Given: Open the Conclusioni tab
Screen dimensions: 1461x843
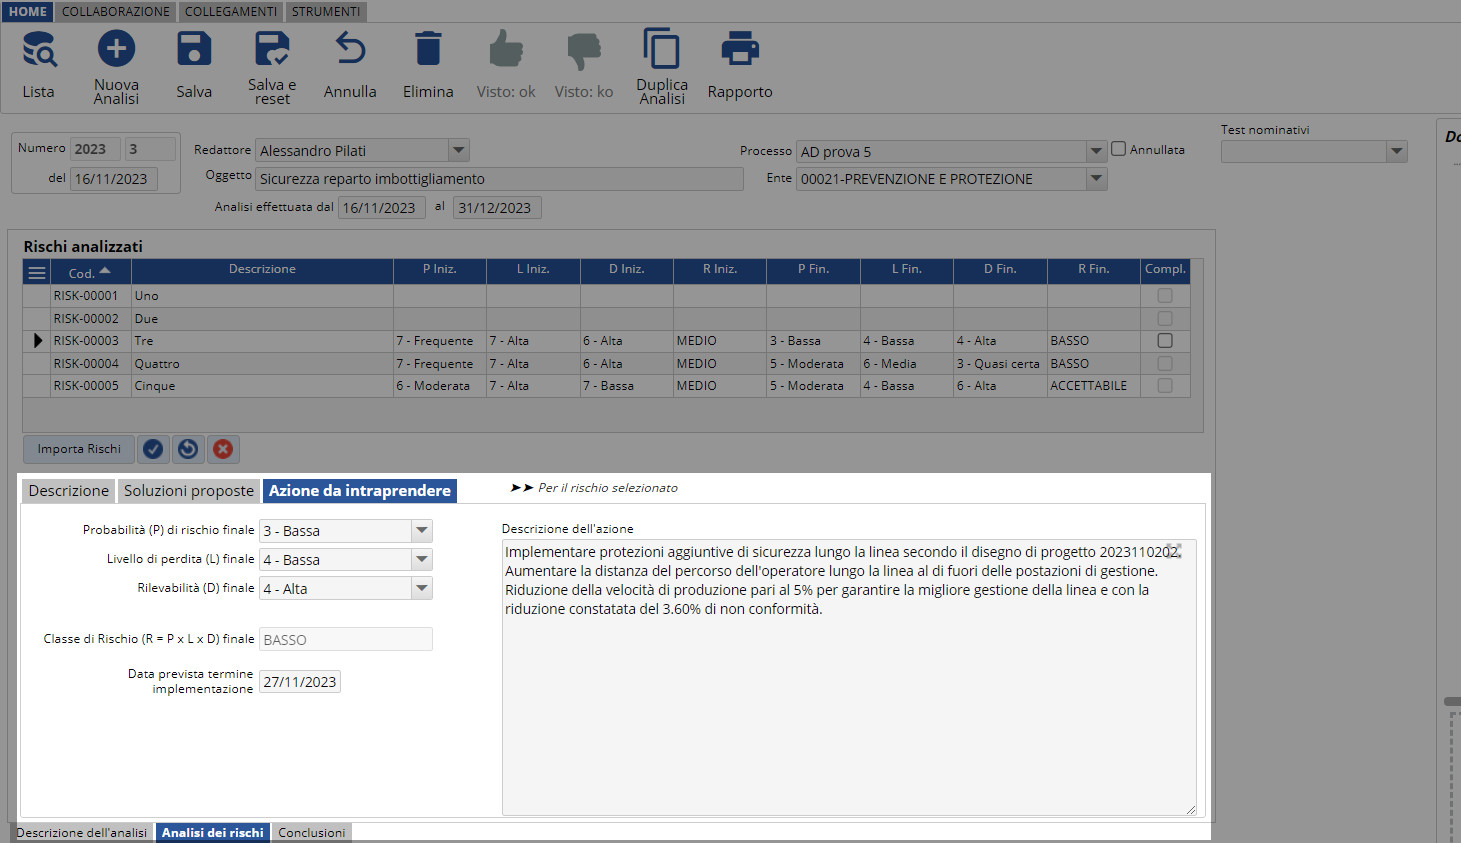Looking at the screenshot, I should 311,832.
